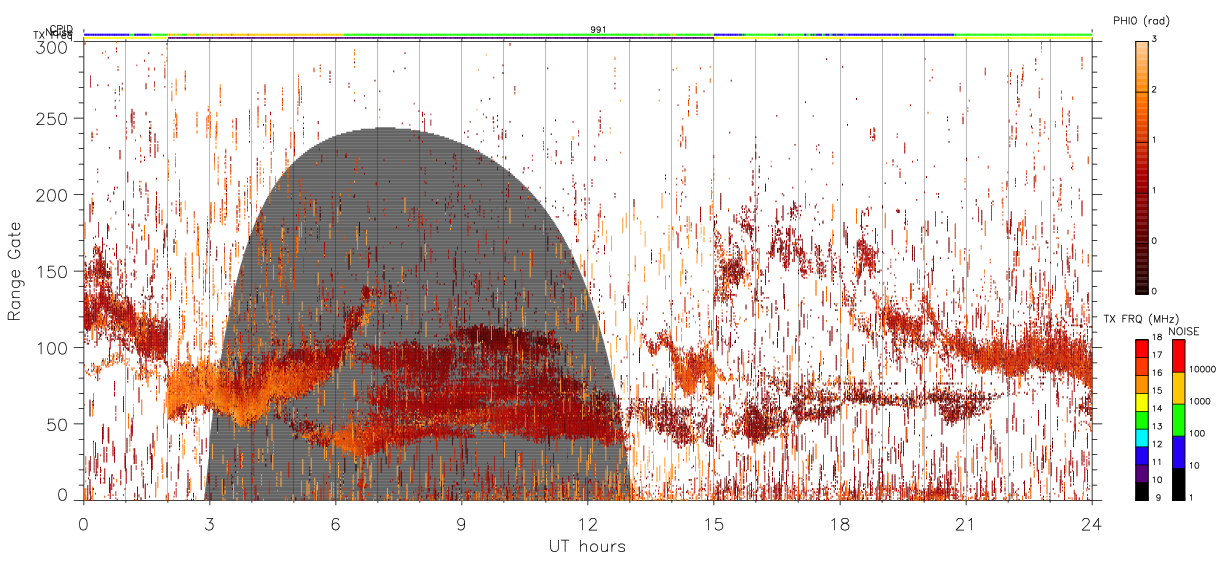The image size is (1228, 567).
Task: Click the 'CPID' label at the top left
Action: coord(60,29)
